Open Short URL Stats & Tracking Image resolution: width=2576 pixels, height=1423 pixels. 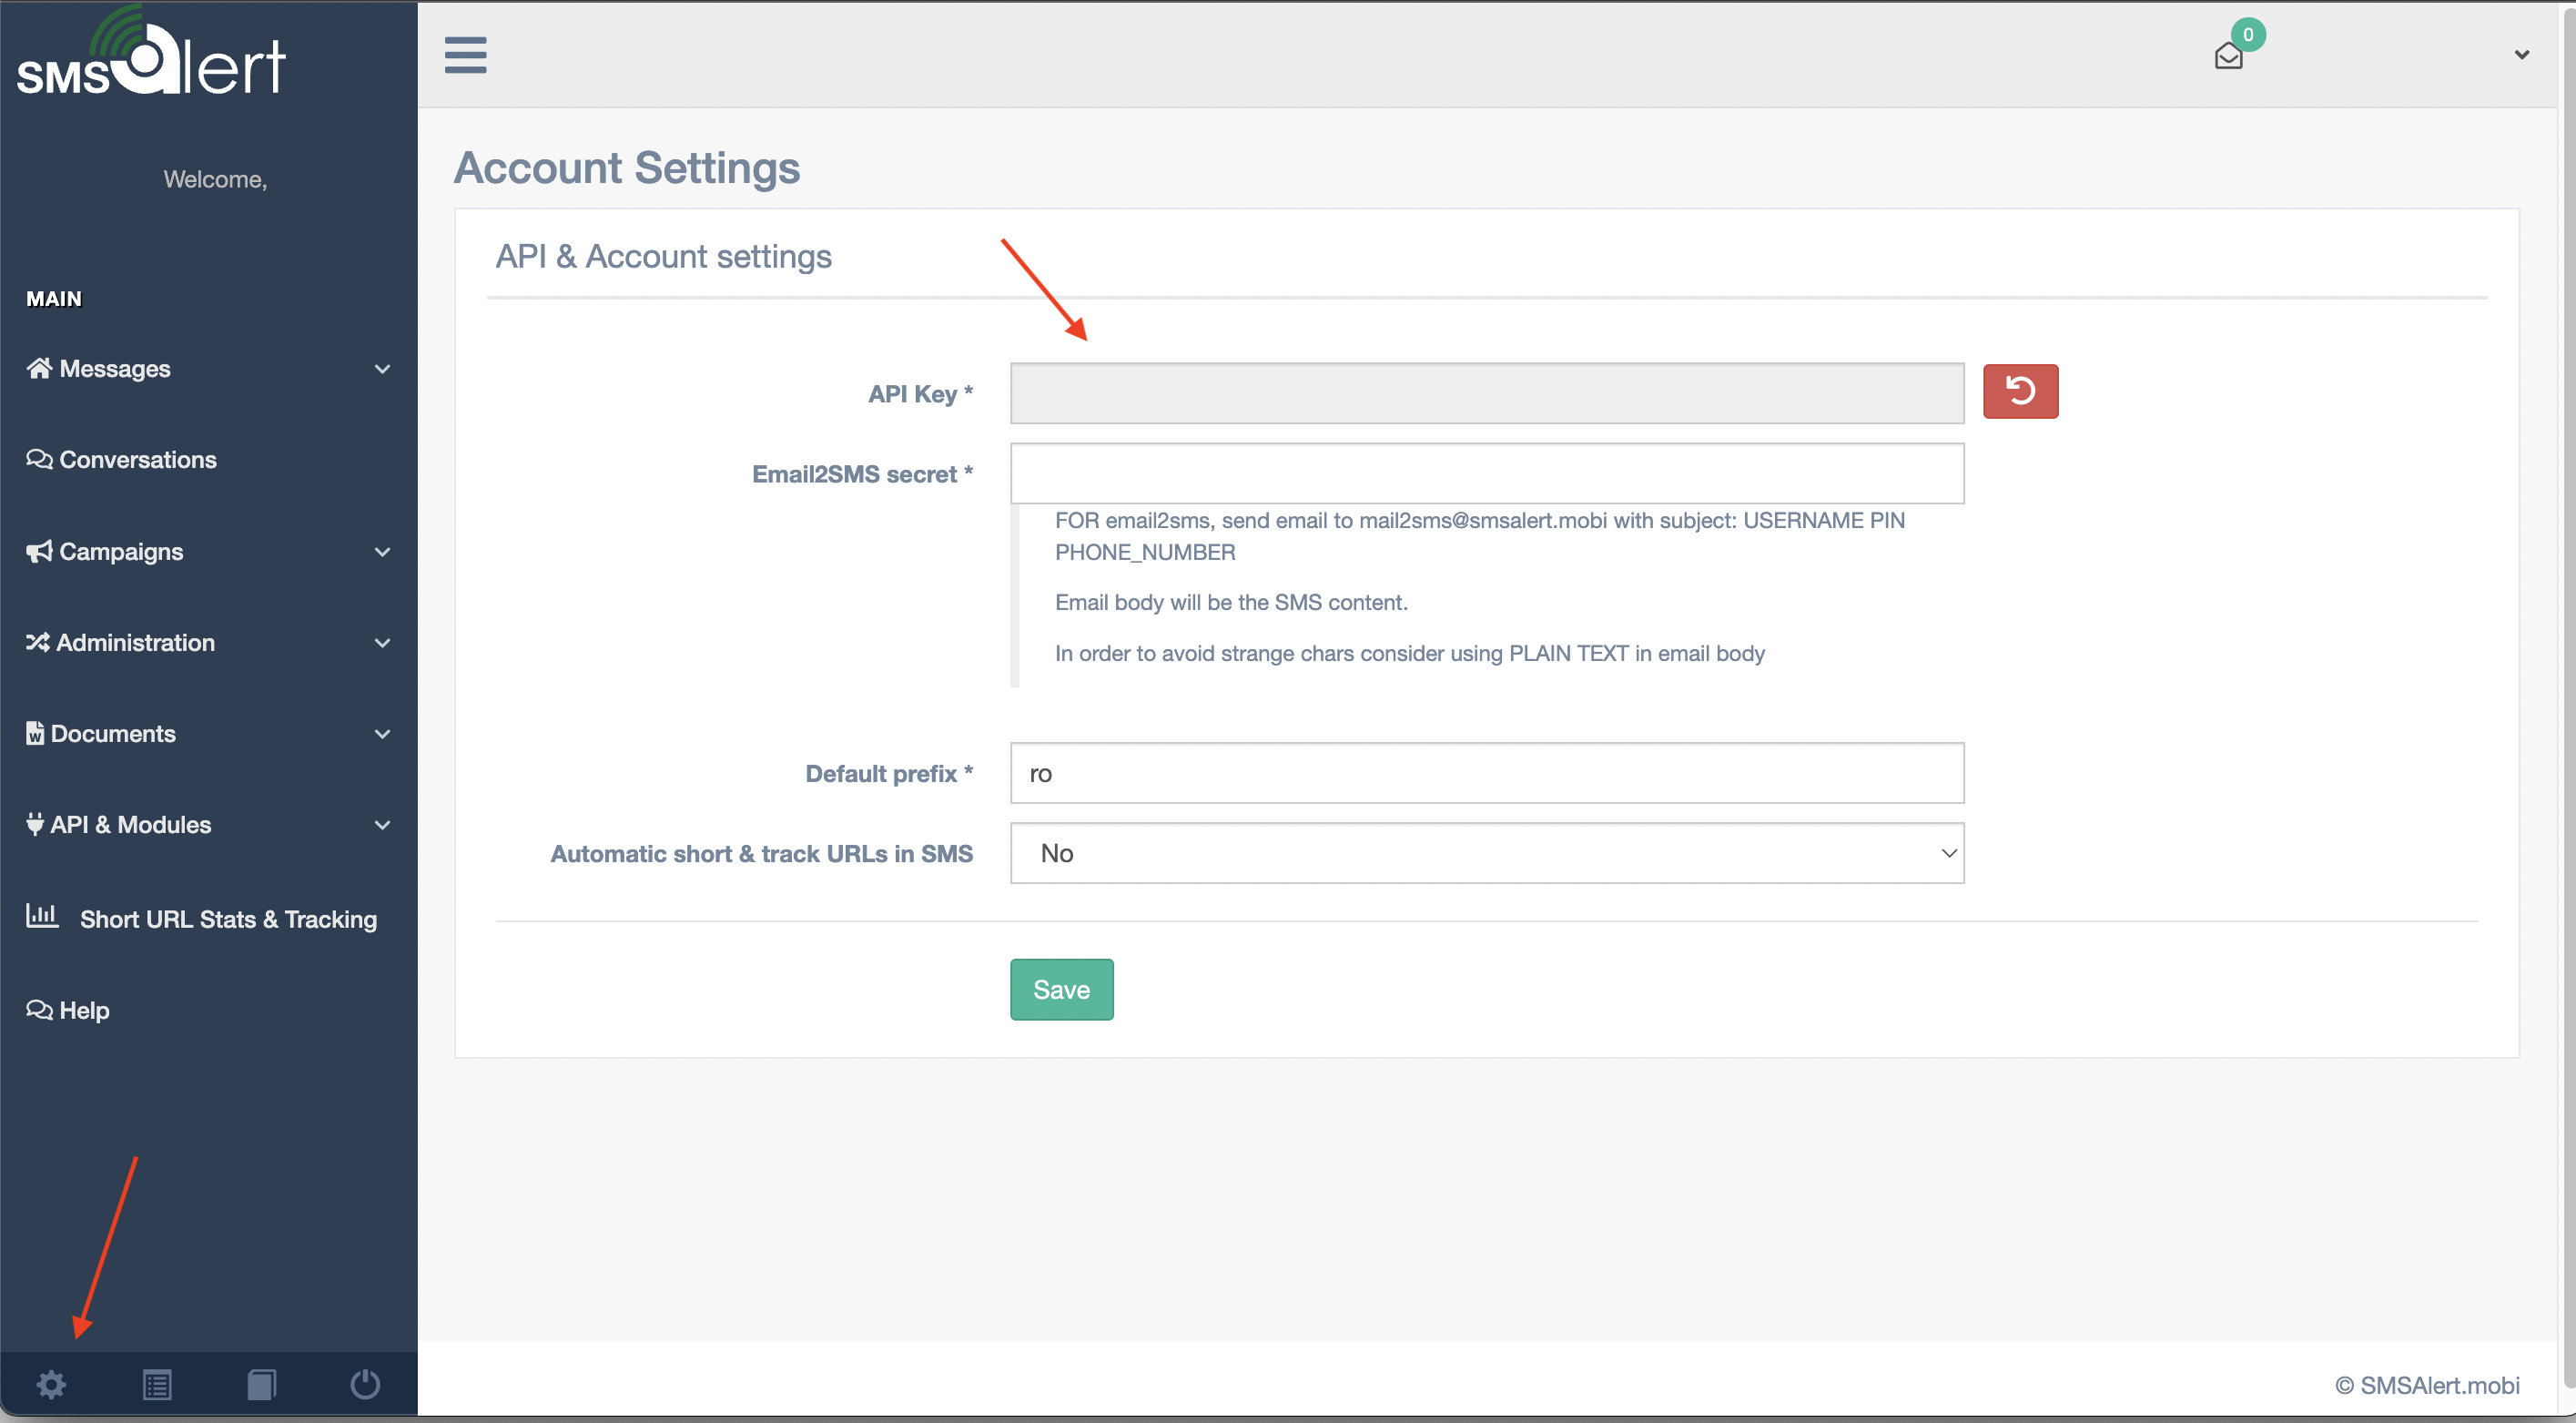228,919
